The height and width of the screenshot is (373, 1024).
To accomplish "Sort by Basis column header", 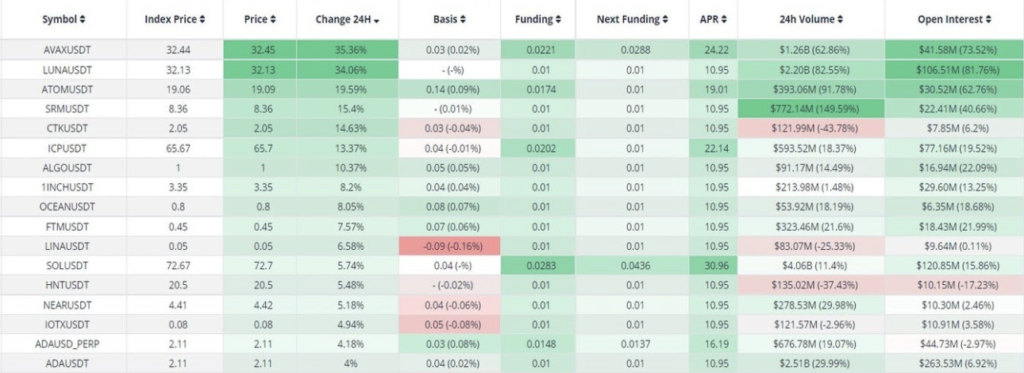I will pyautogui.click(x=449, y=20).
